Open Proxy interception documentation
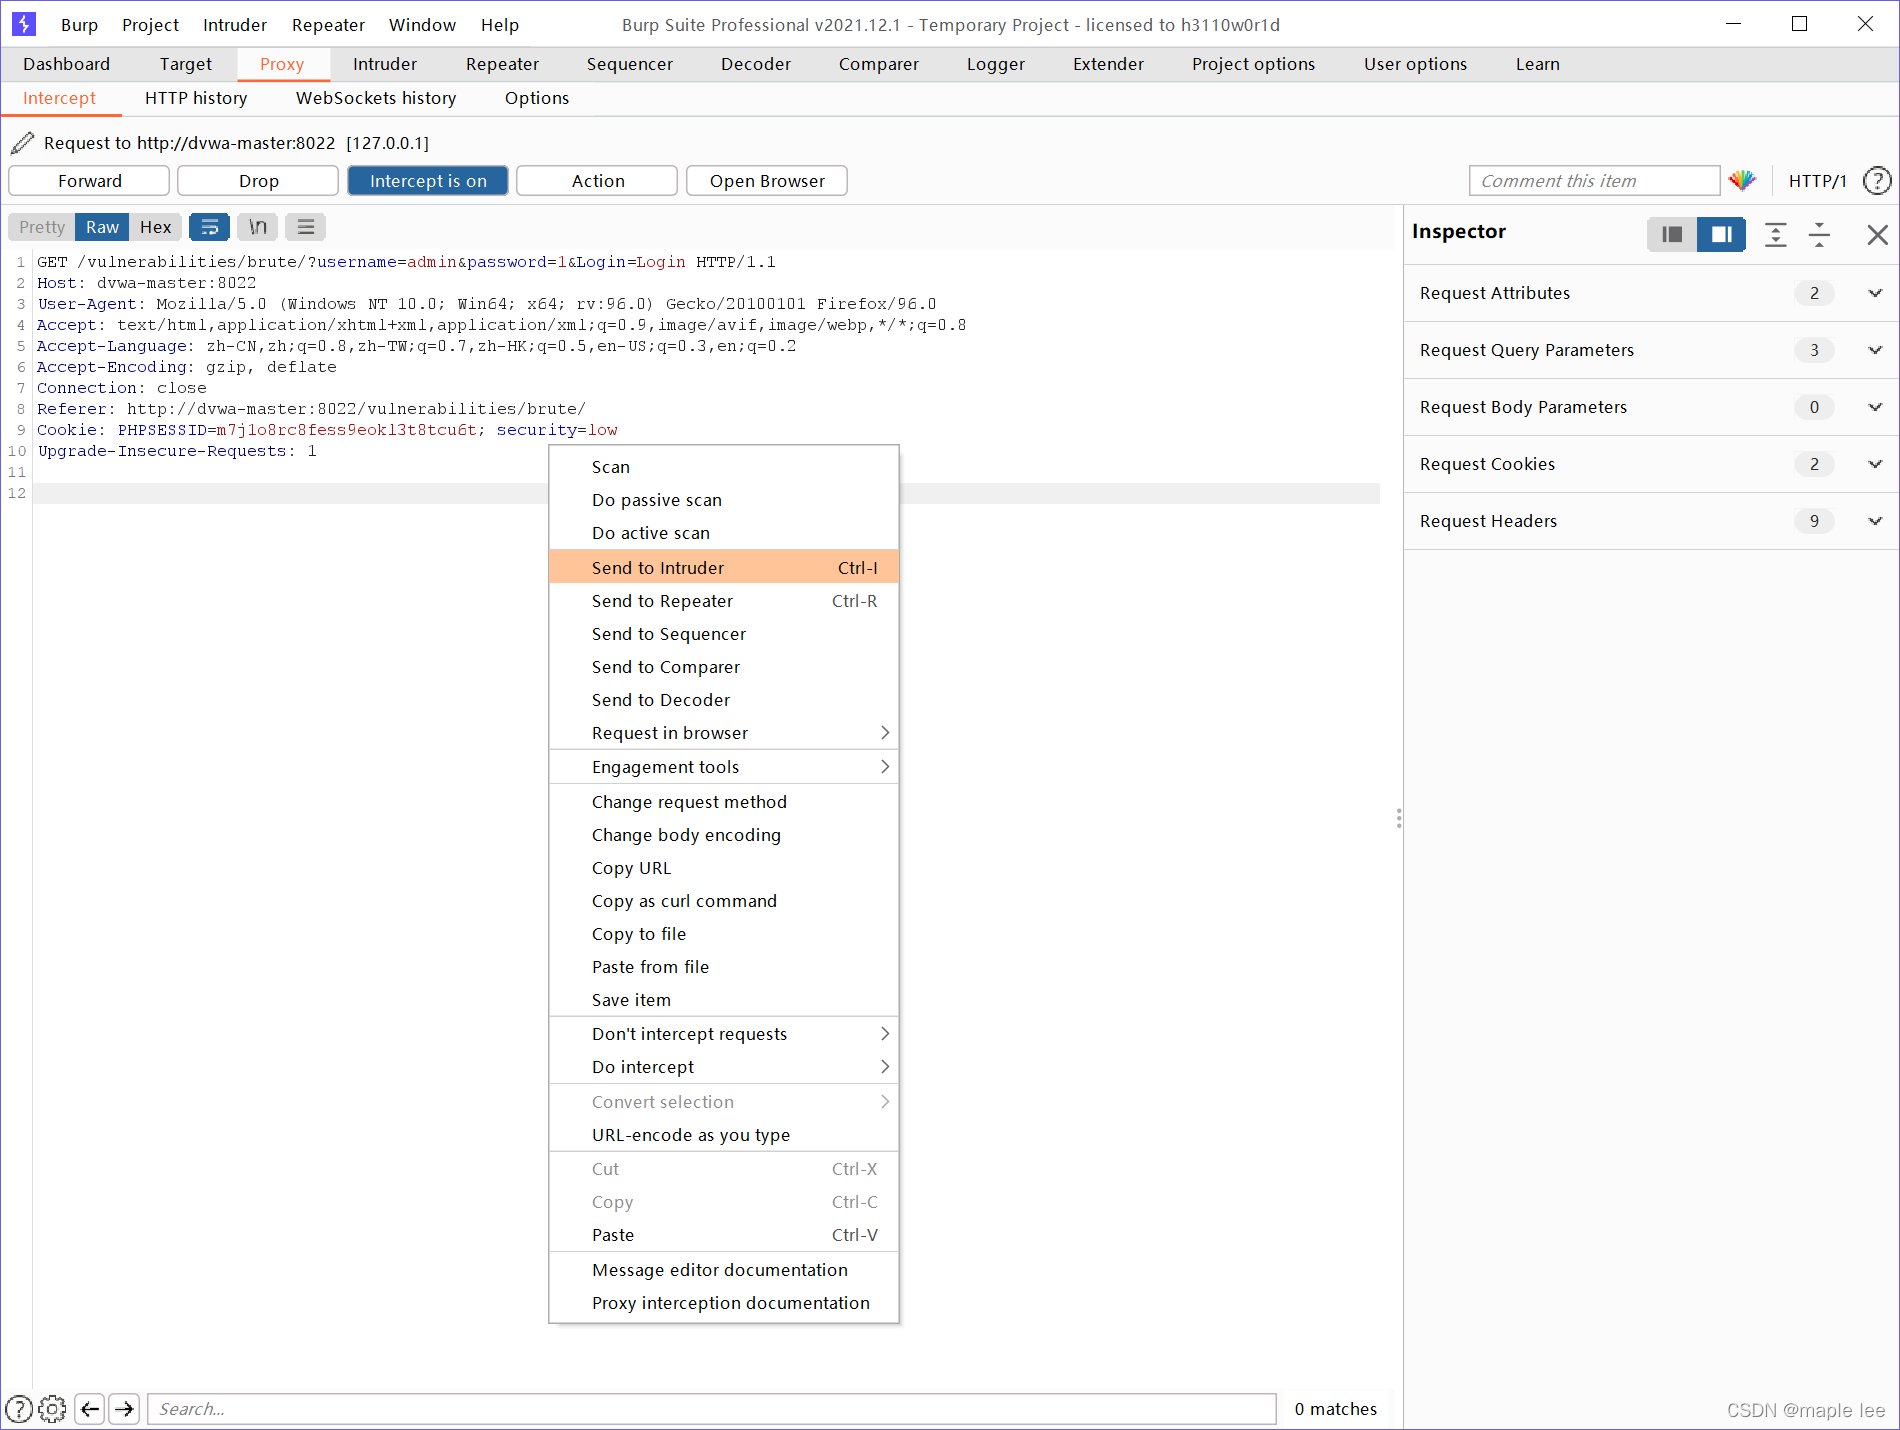This screenshot has width=1900, height=1430. [x=724, y=1303]
